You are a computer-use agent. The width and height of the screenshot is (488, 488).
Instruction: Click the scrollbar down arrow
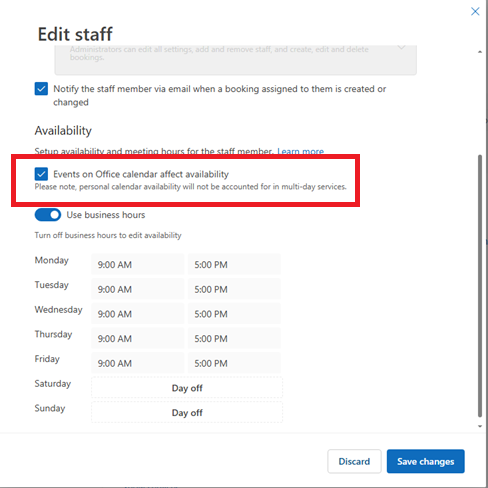pos(480,426)
